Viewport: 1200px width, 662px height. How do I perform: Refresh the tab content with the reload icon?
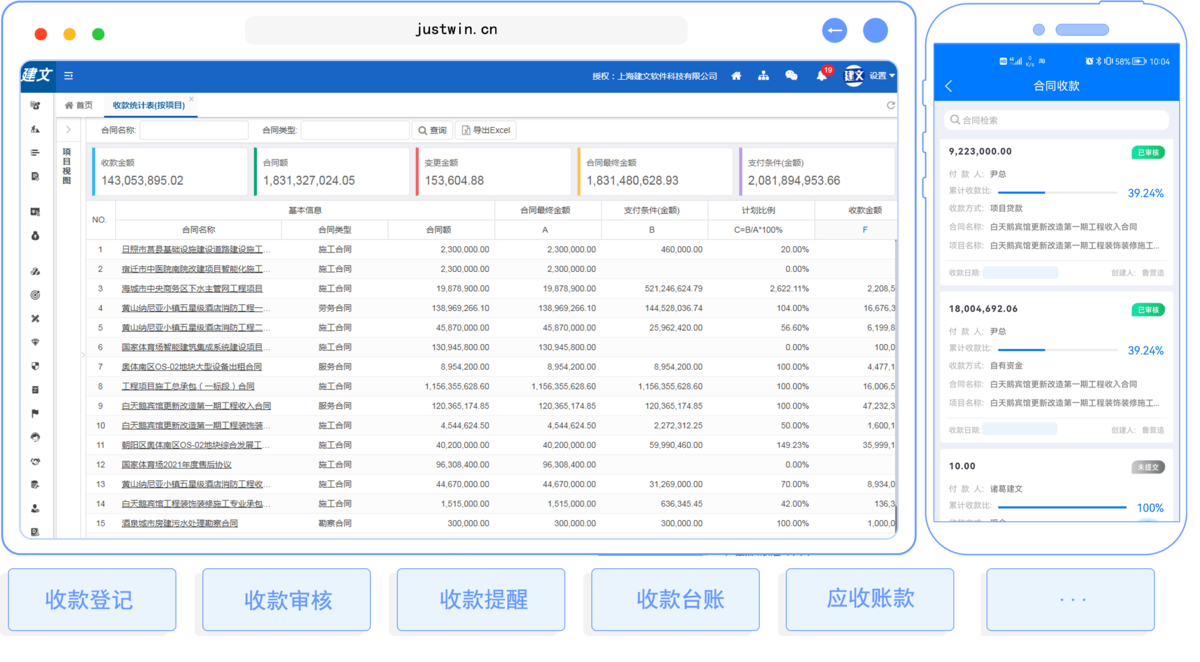(x=890, y=105)
